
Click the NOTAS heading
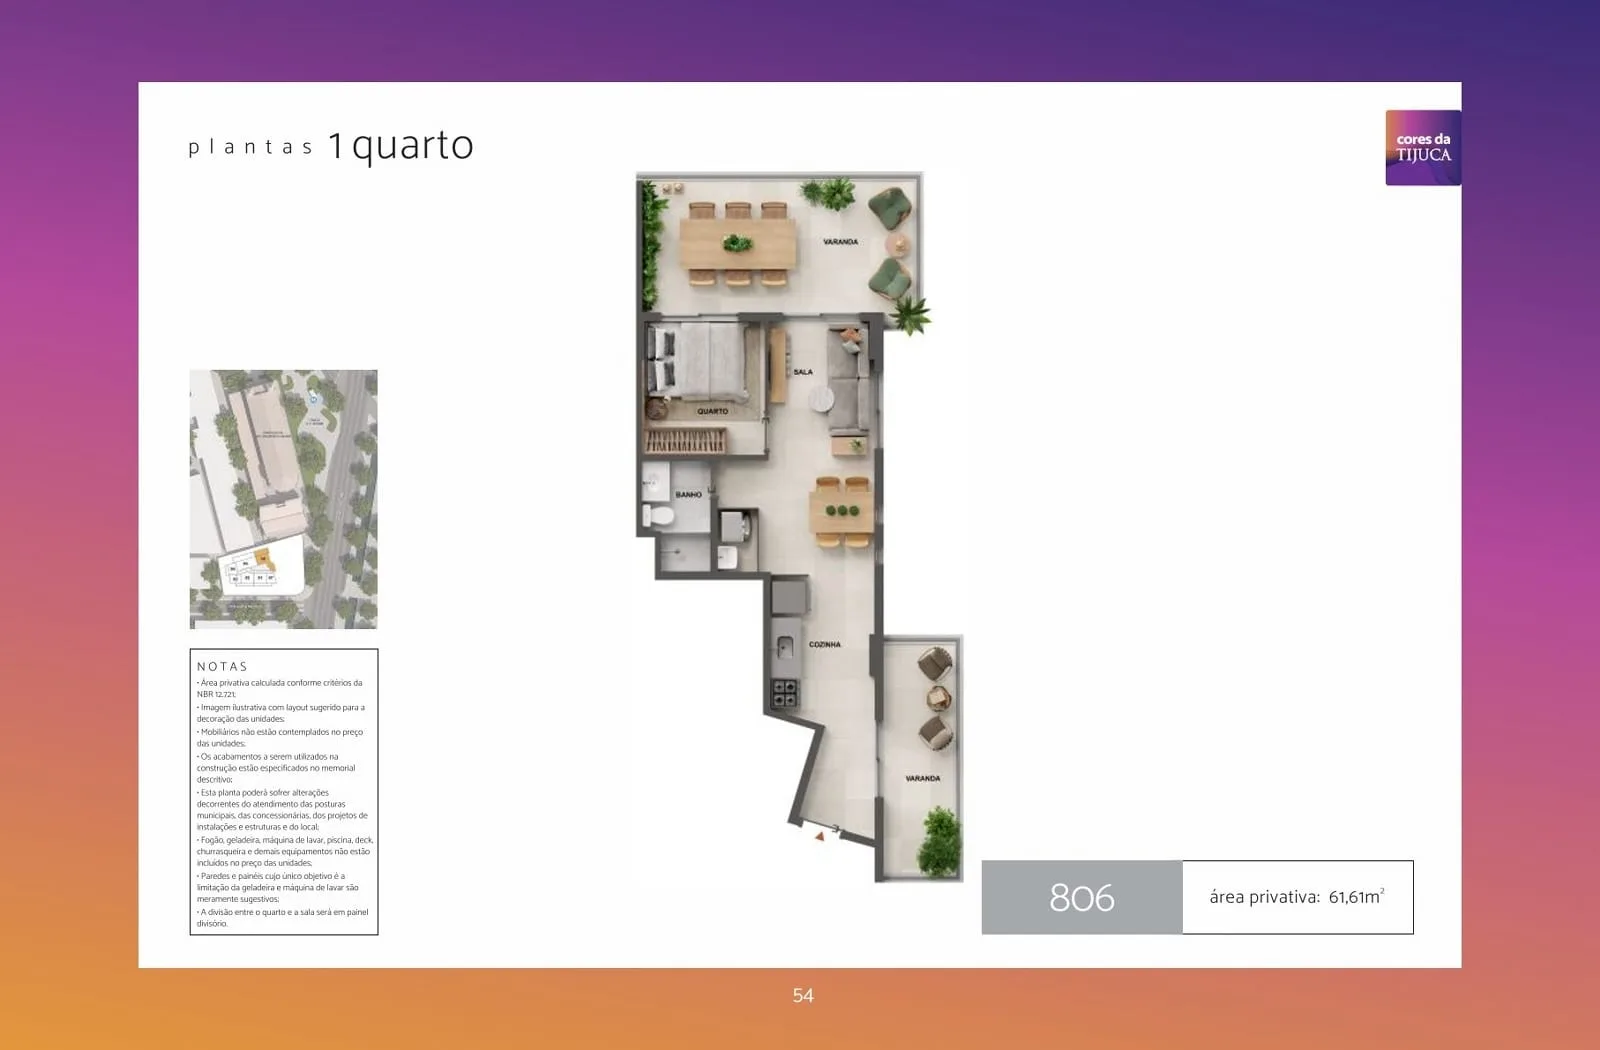coord(222,666)
